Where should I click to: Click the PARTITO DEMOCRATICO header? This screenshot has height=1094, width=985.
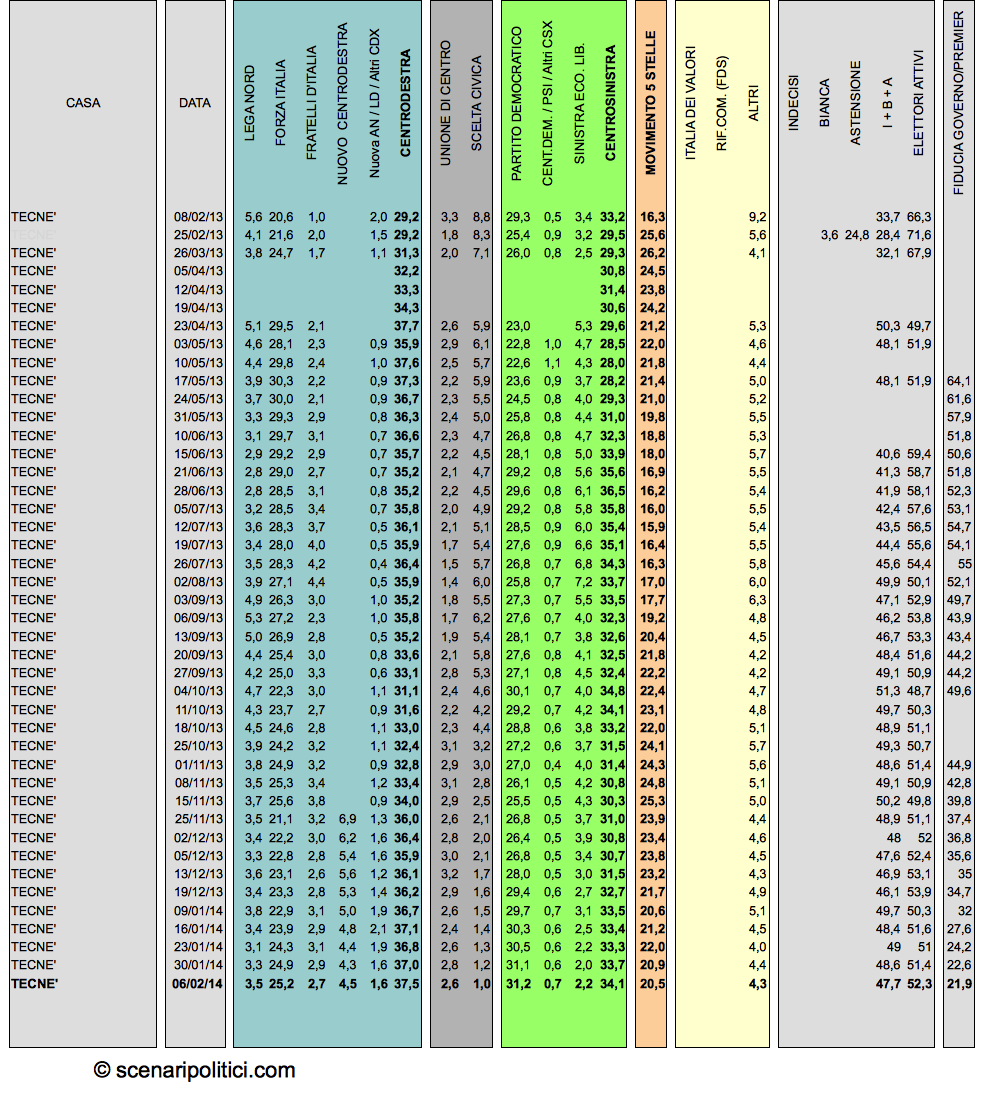pyautogui.click(x=516, y=103)
